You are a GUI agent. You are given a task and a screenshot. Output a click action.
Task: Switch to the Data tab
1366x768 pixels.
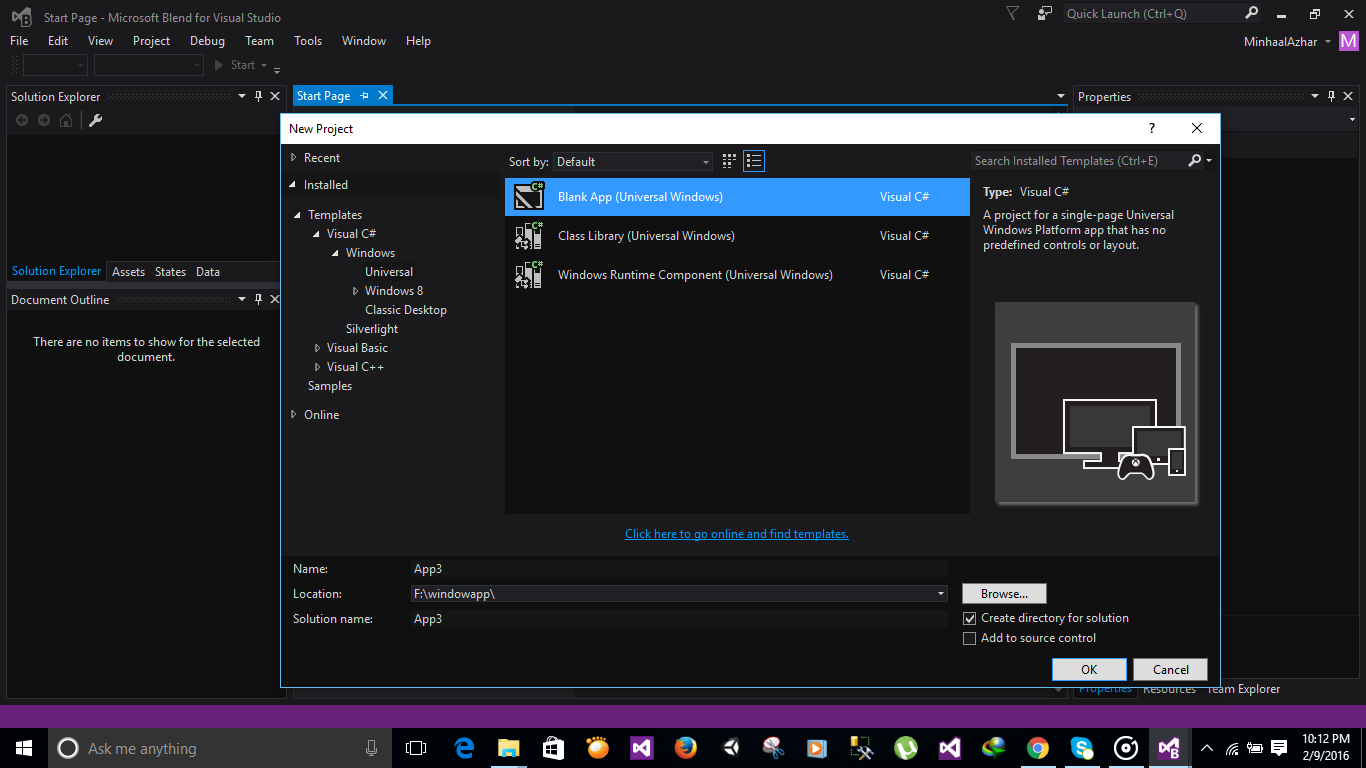point(208,272)
